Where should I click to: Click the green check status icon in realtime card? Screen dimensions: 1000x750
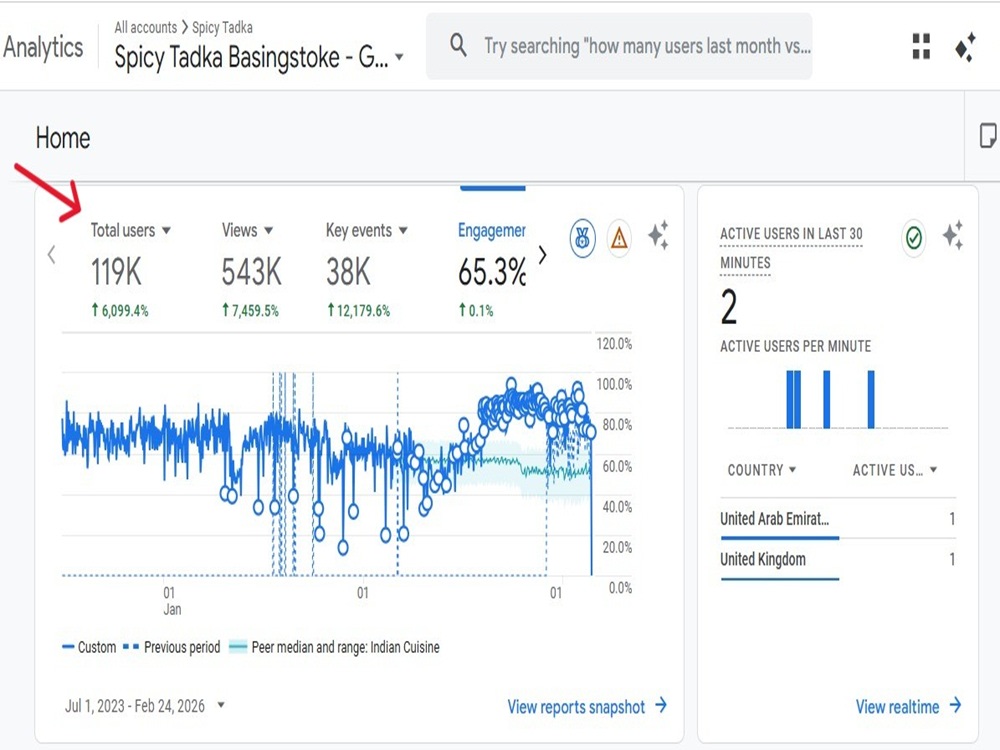pos(914,238)
